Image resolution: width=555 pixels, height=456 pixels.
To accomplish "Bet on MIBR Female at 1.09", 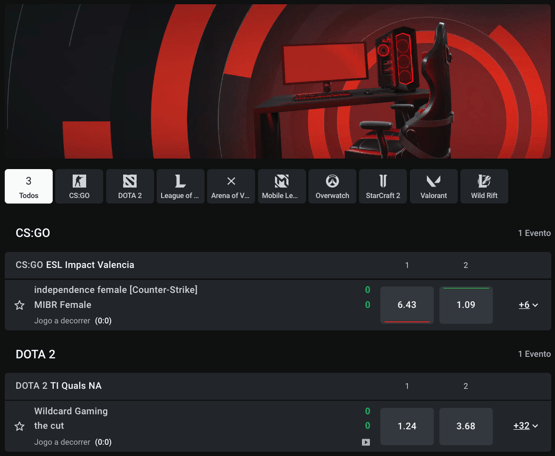I will click(466, 305).
